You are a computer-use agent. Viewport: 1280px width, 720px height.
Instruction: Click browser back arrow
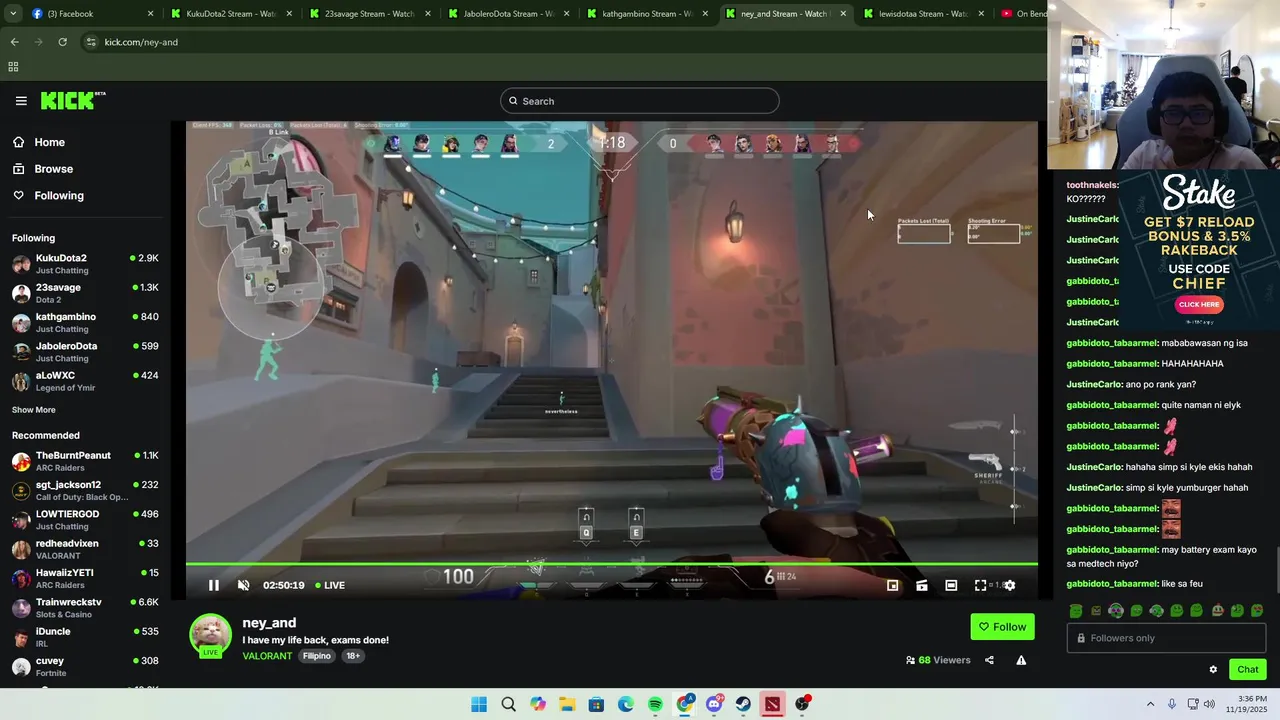[x=14, y=42]
